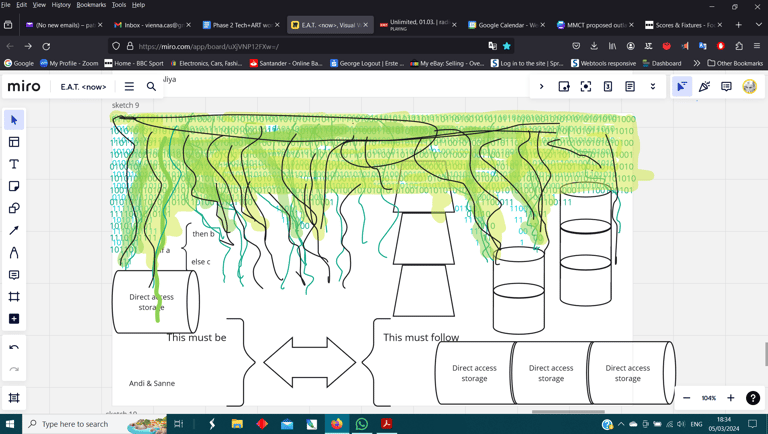The image size is (768, 434).
Task: Select the Frame tool
Action: [x=14, y=297]
